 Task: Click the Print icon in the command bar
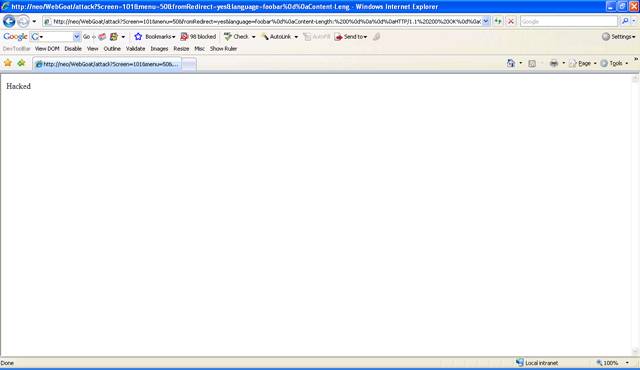553,63
